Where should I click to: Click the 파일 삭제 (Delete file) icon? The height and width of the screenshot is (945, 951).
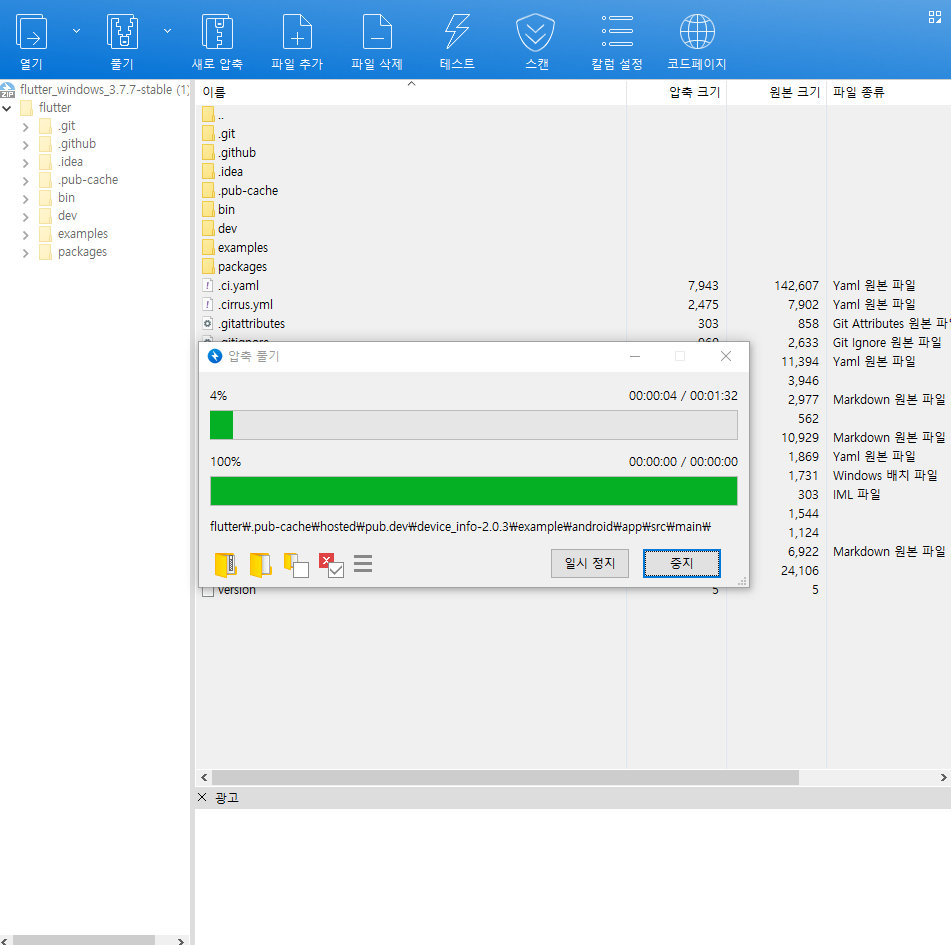click(377, 32)
